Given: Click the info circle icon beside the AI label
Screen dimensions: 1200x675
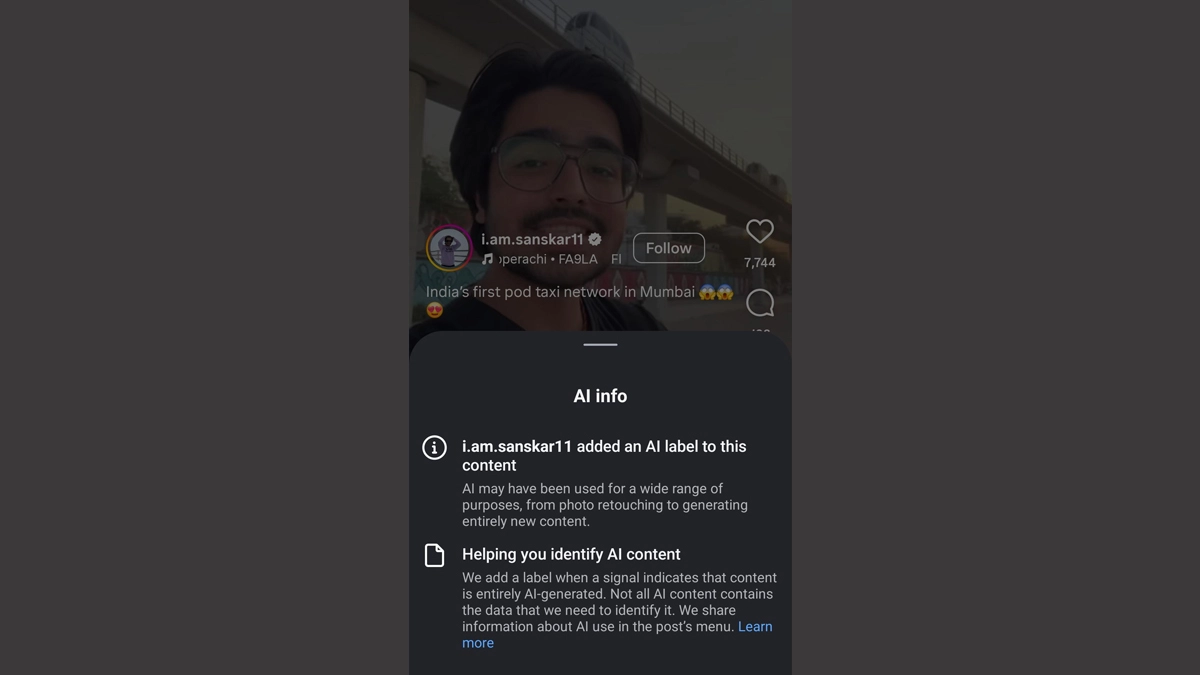Looking at the screenshot, I should 434,447.
